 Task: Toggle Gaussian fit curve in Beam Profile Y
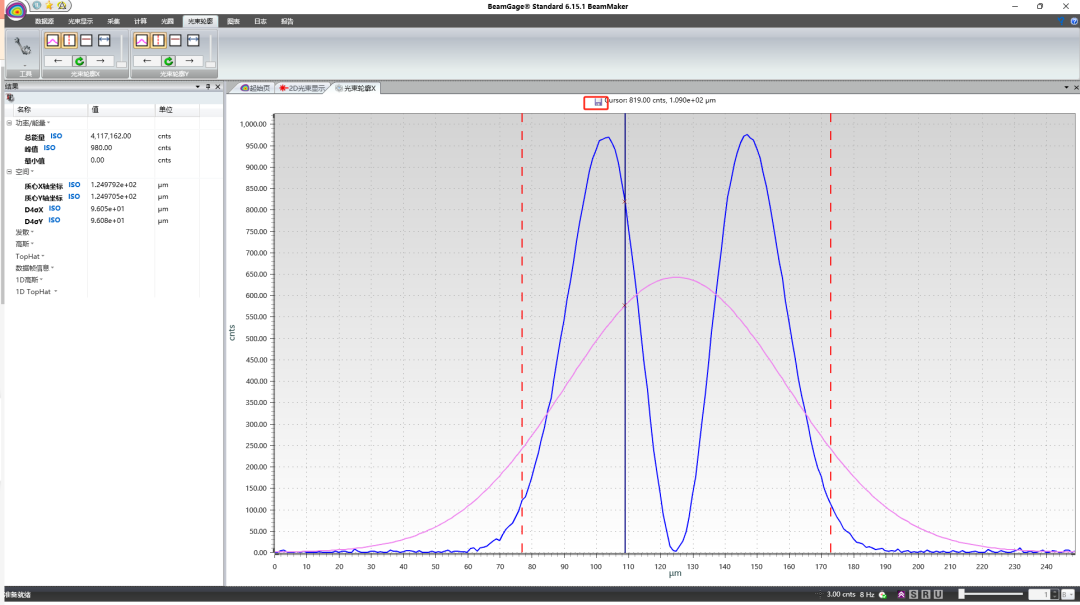(141, 41)
